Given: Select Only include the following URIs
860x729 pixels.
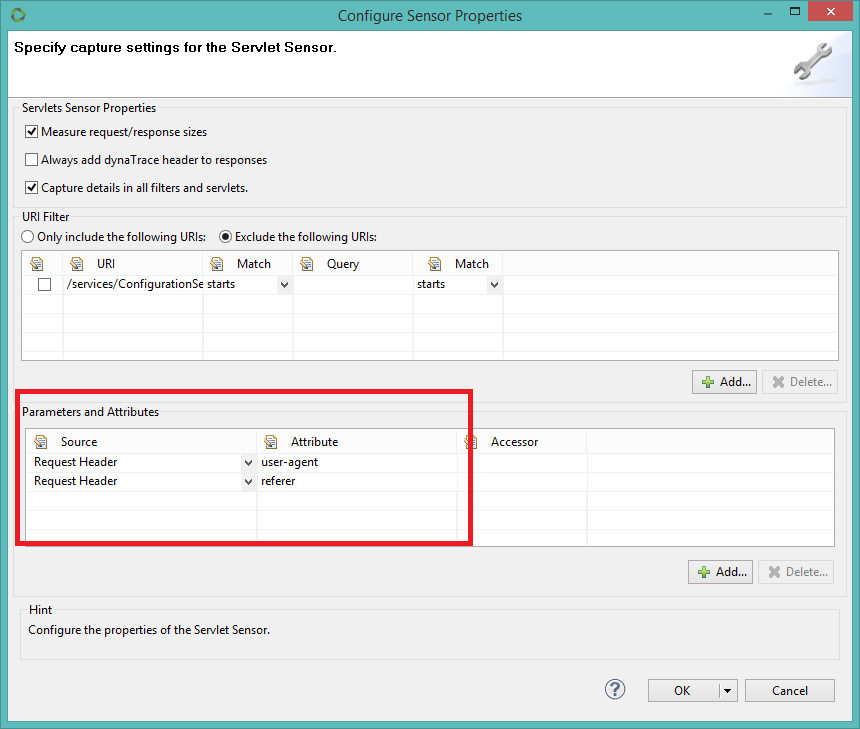Looking at the screenshot, I should coord(27,236).
